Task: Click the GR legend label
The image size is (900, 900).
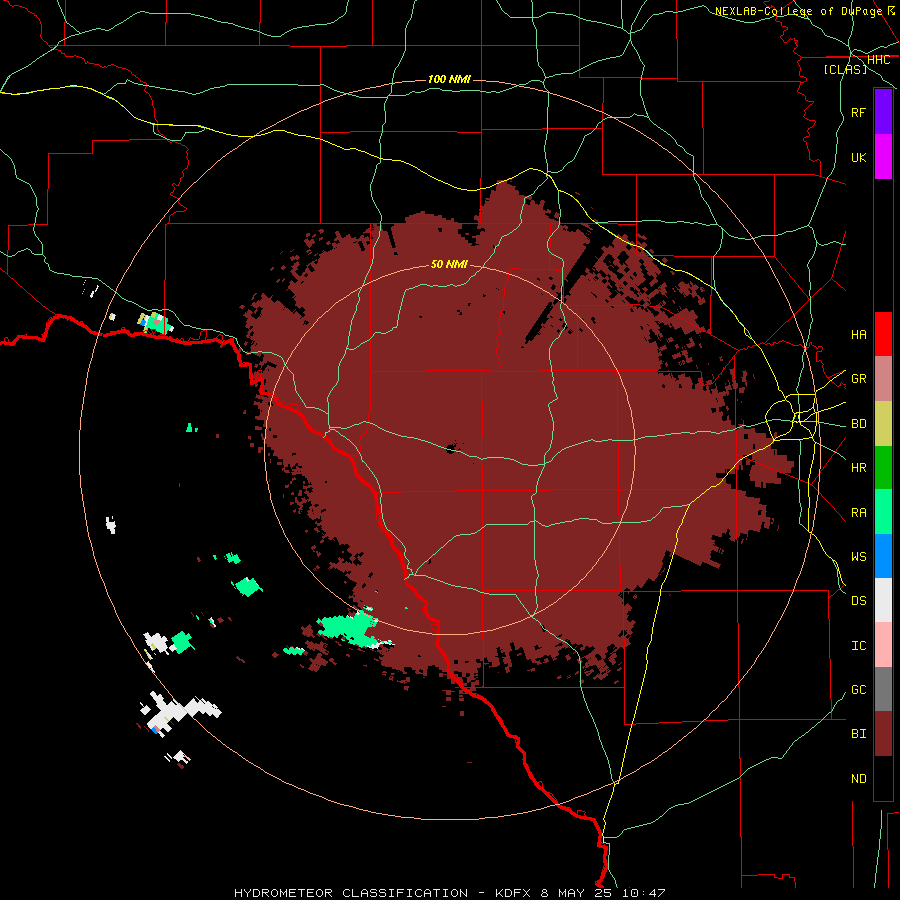Action: click(859, 379)
